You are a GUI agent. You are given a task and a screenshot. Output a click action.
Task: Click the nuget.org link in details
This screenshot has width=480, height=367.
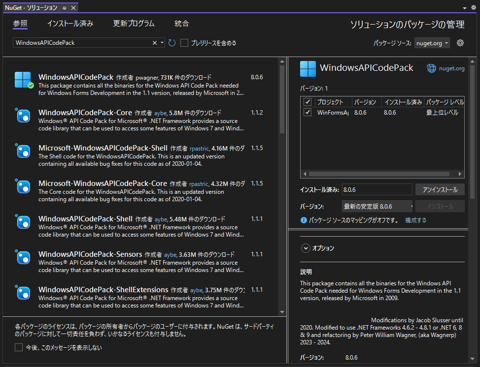click(x=452, y=69)
